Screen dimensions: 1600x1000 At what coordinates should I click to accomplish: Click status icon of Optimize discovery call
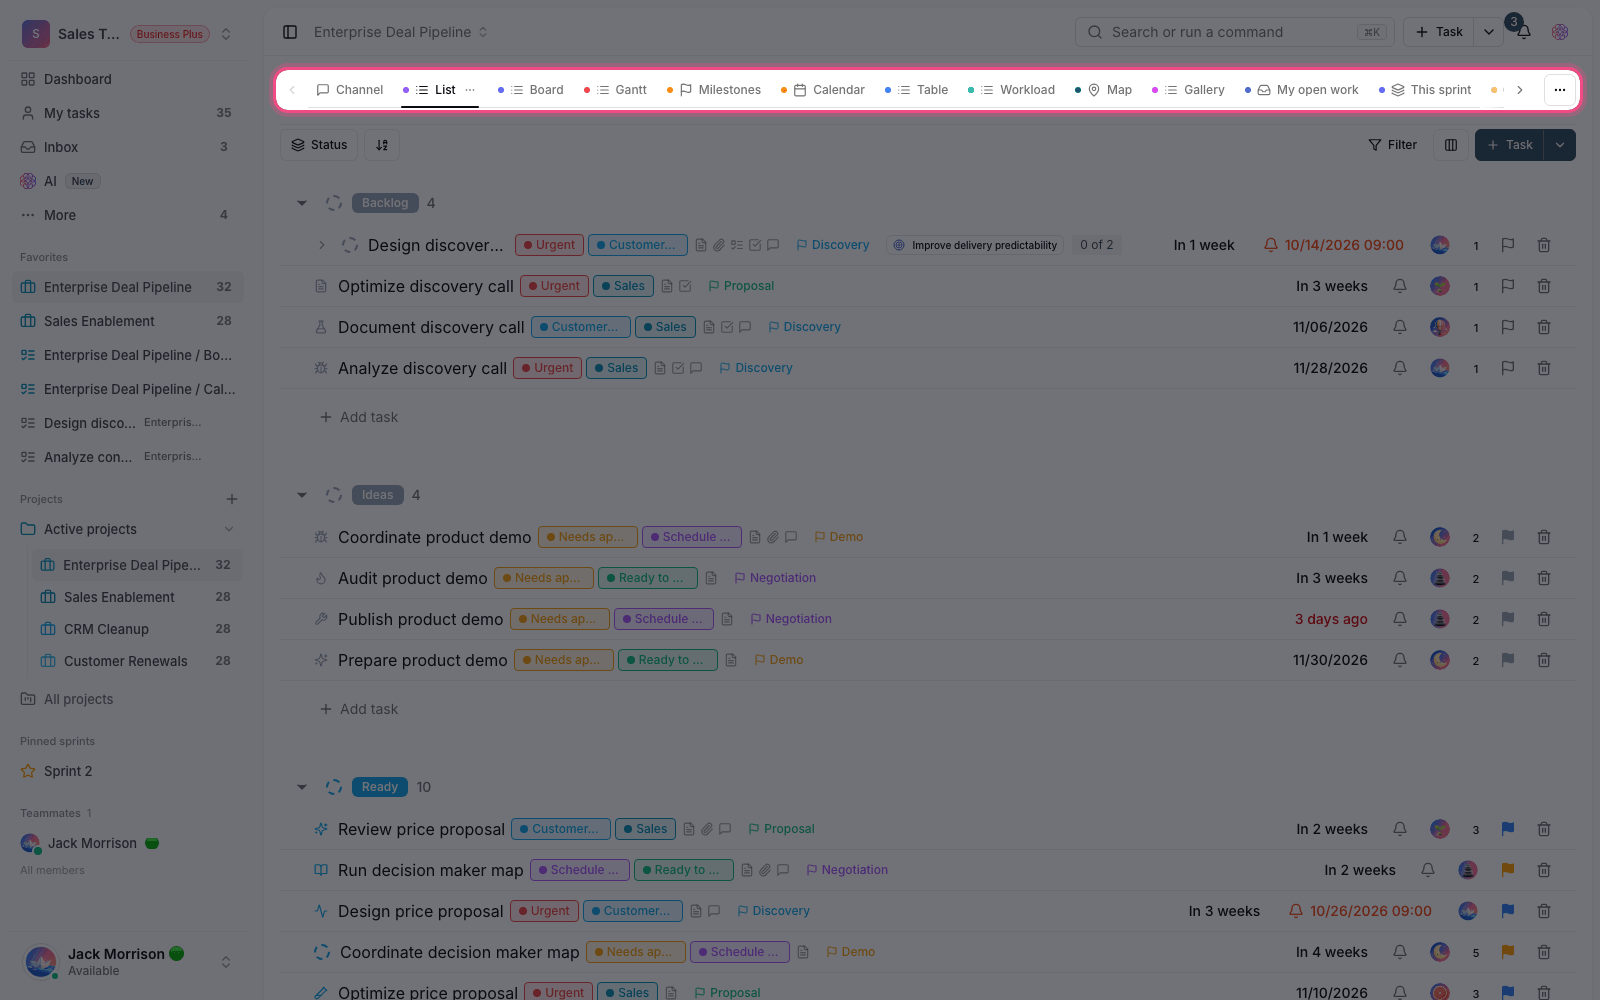tap(321, 286)
